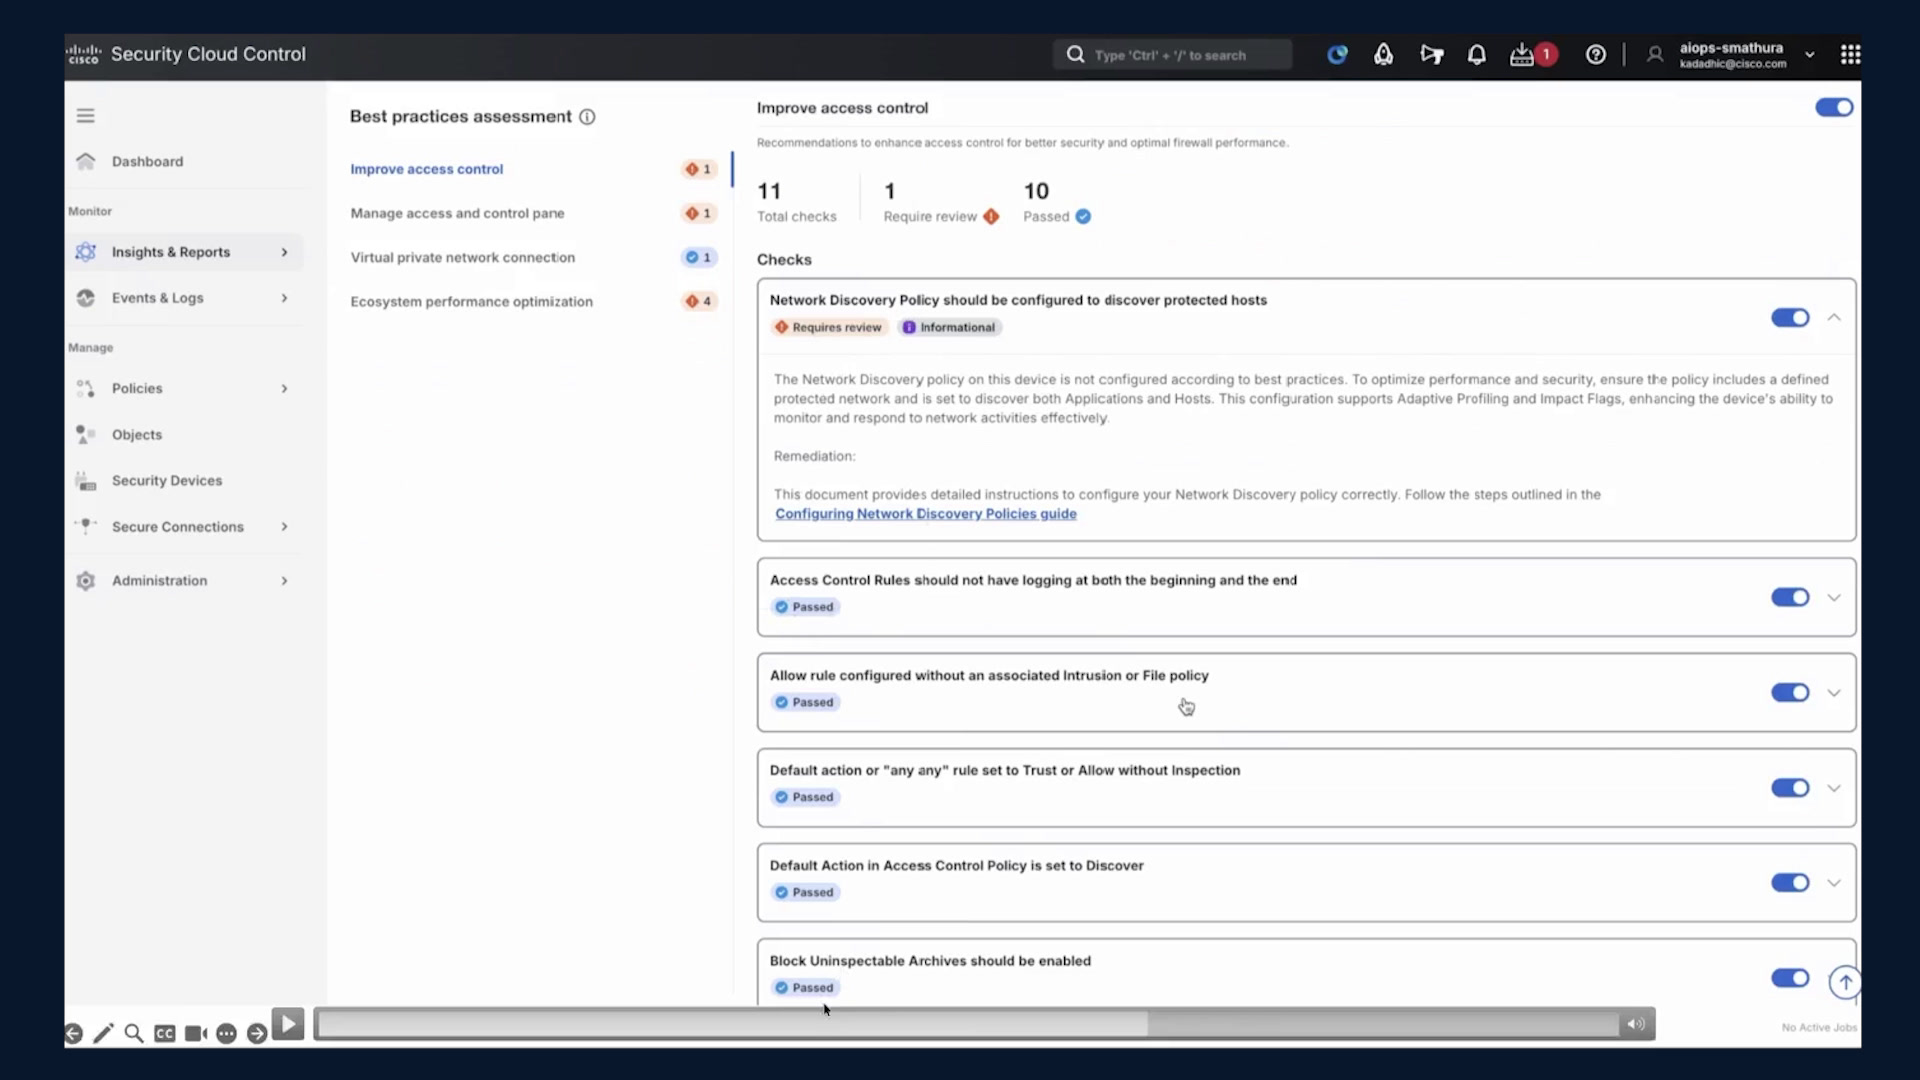This screenshot has width=1920, height=1080.
Task: Toggle the CC closed captions icon
Action: pos(165,1033)
